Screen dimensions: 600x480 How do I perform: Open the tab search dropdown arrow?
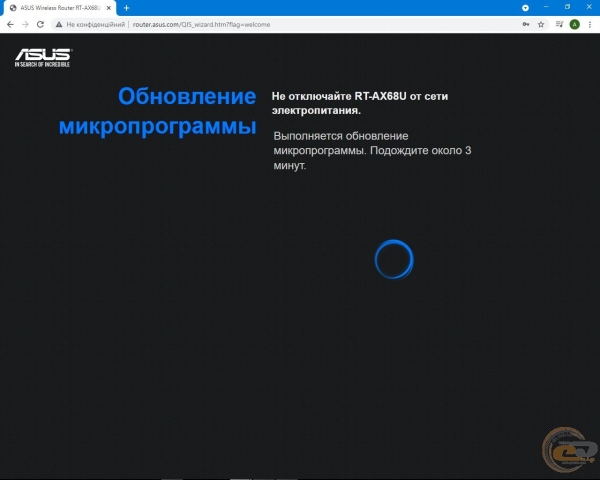point(525,8)
